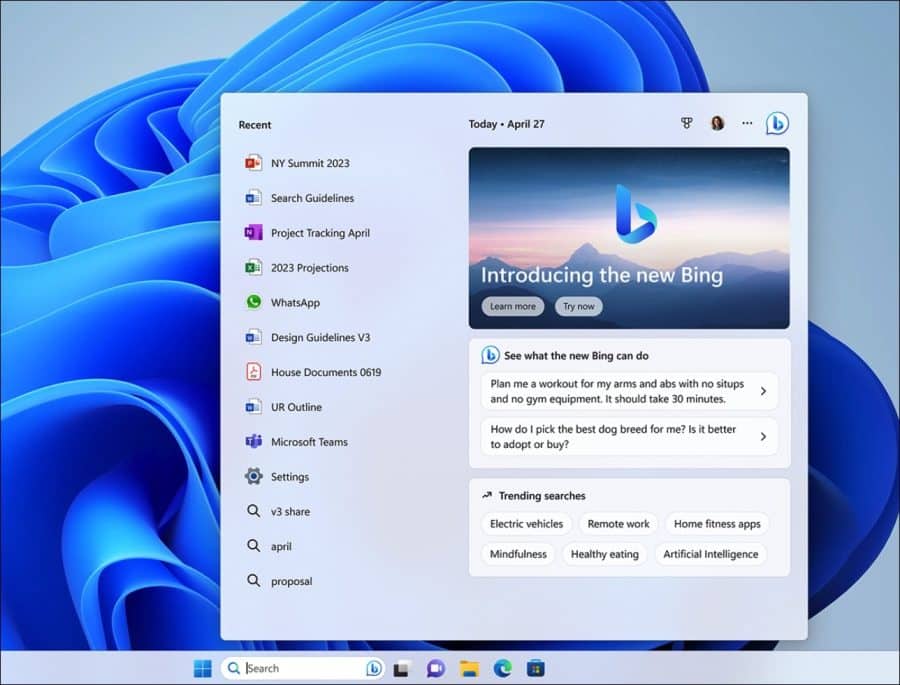The width and height of the screenshot is (900, 685).
Task: Open File Explorer from the taskbar
Action: pos(469,668)
